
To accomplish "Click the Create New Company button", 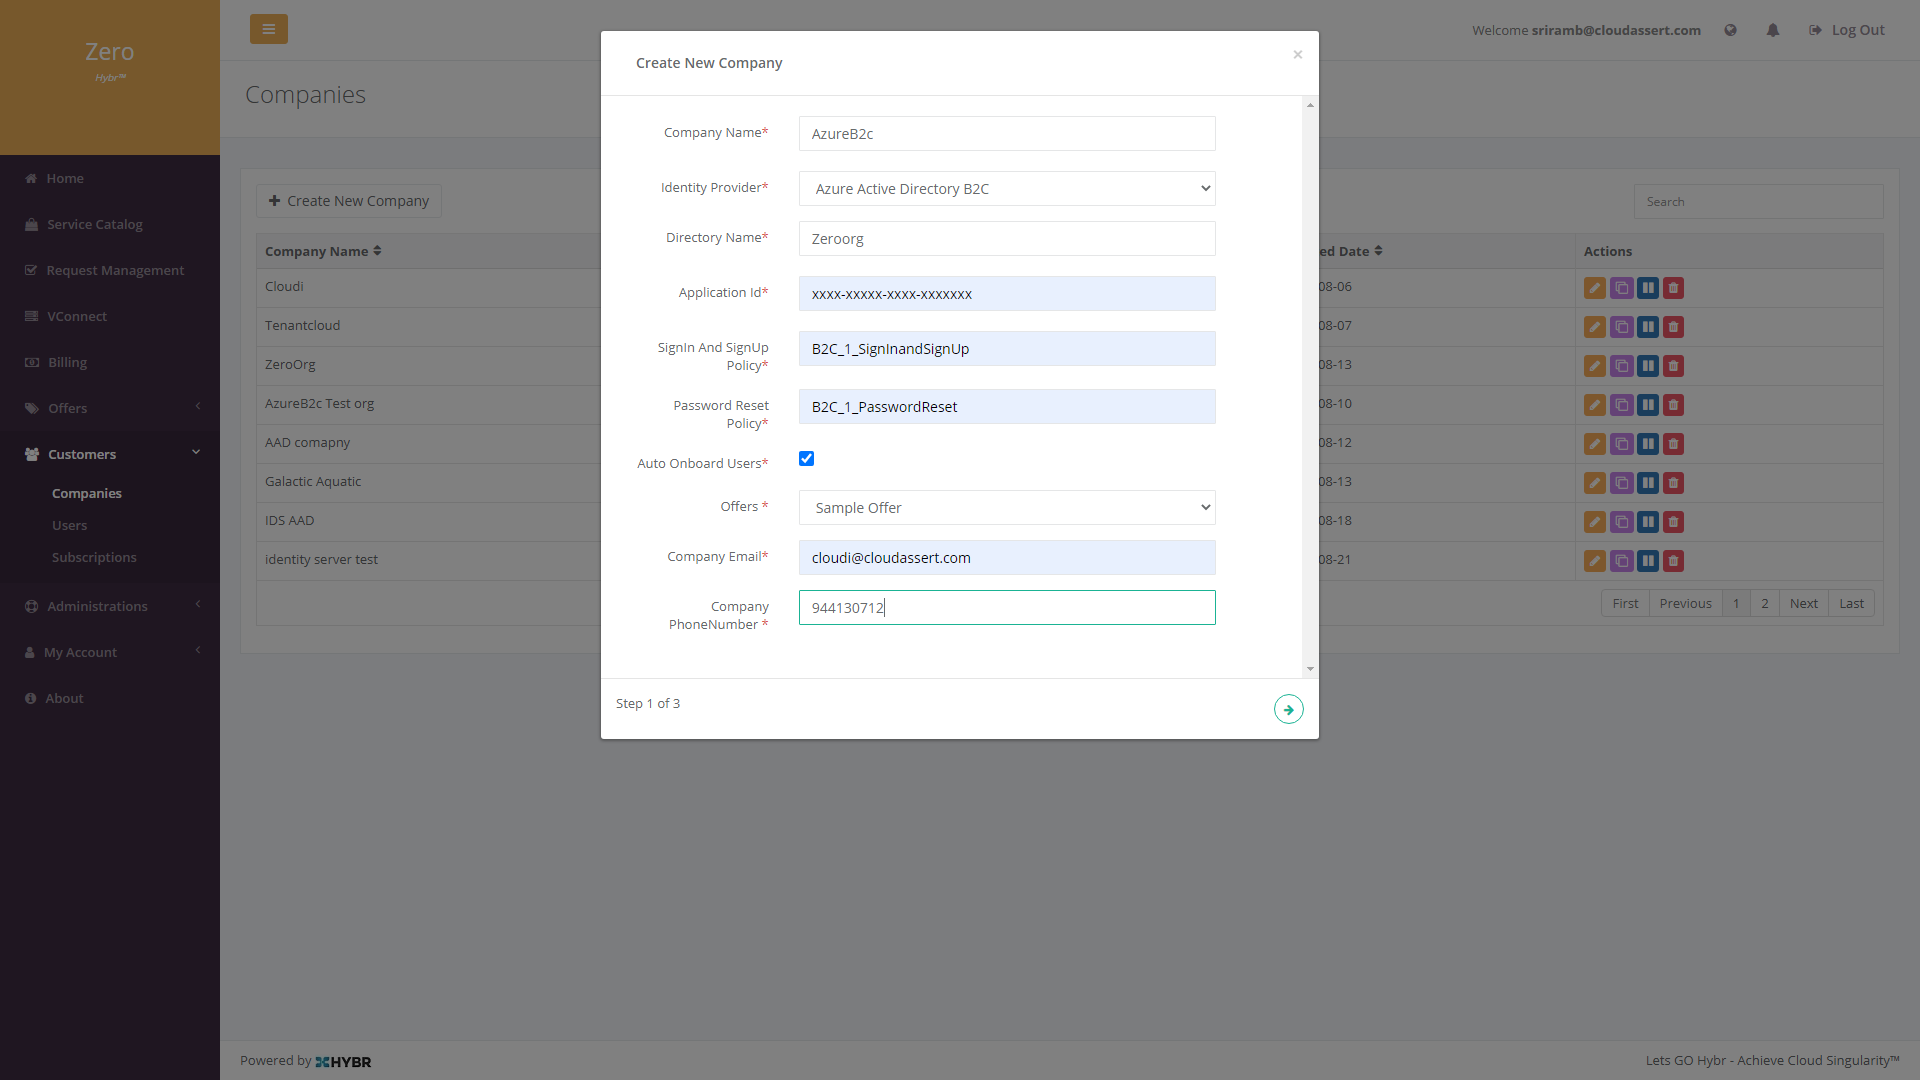I will click(x=348, y=201).
